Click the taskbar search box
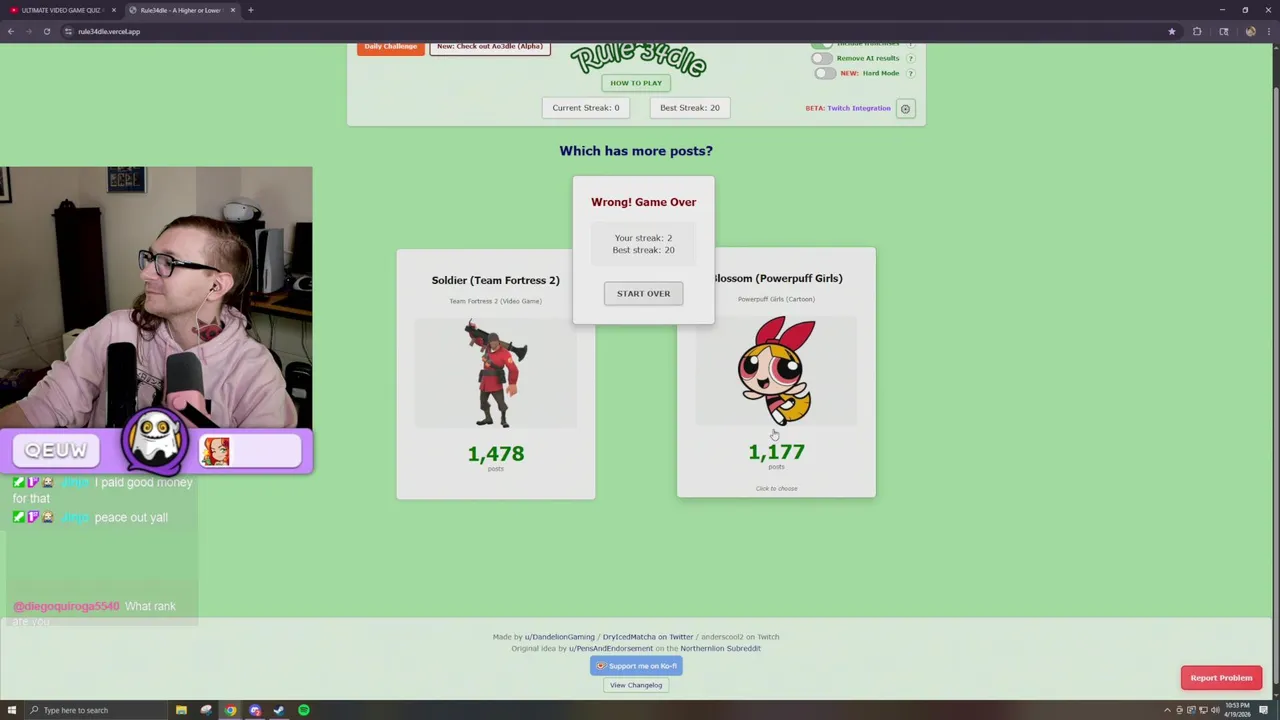The height and width of the screenshot is (720, 1280). pyautogui.click(x=95, y=710)
